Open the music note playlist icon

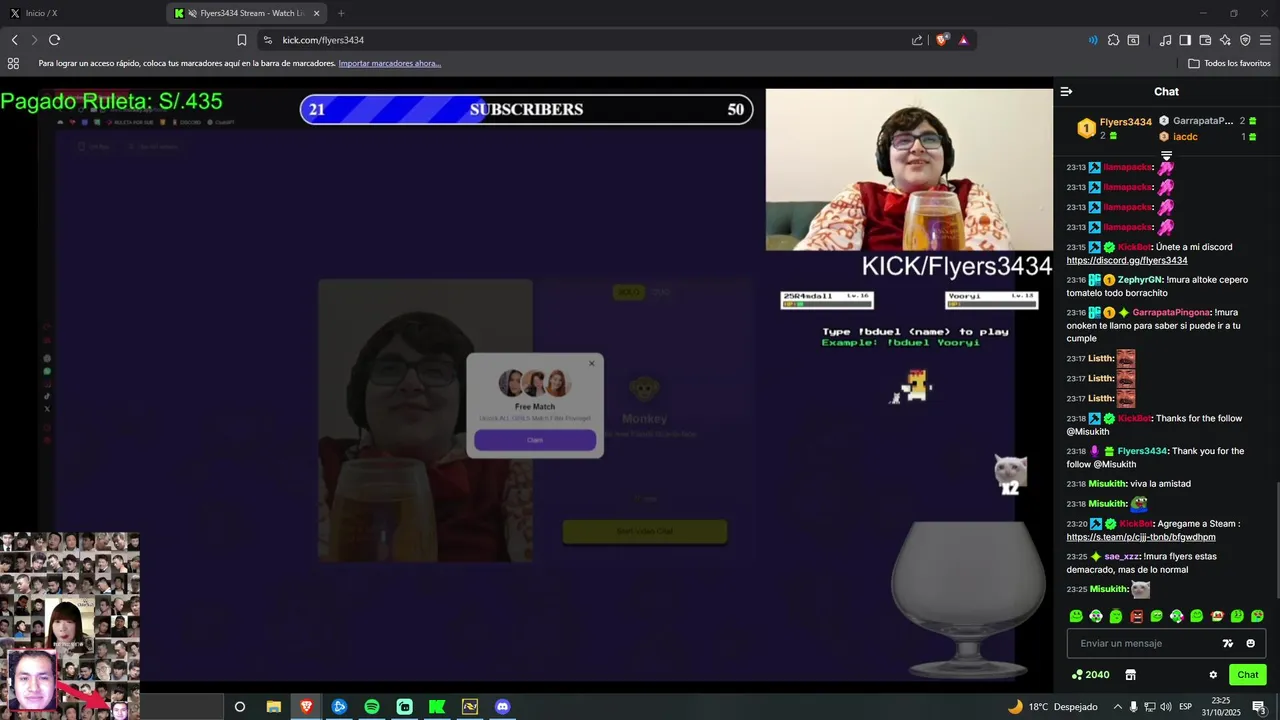[1165, 40]
